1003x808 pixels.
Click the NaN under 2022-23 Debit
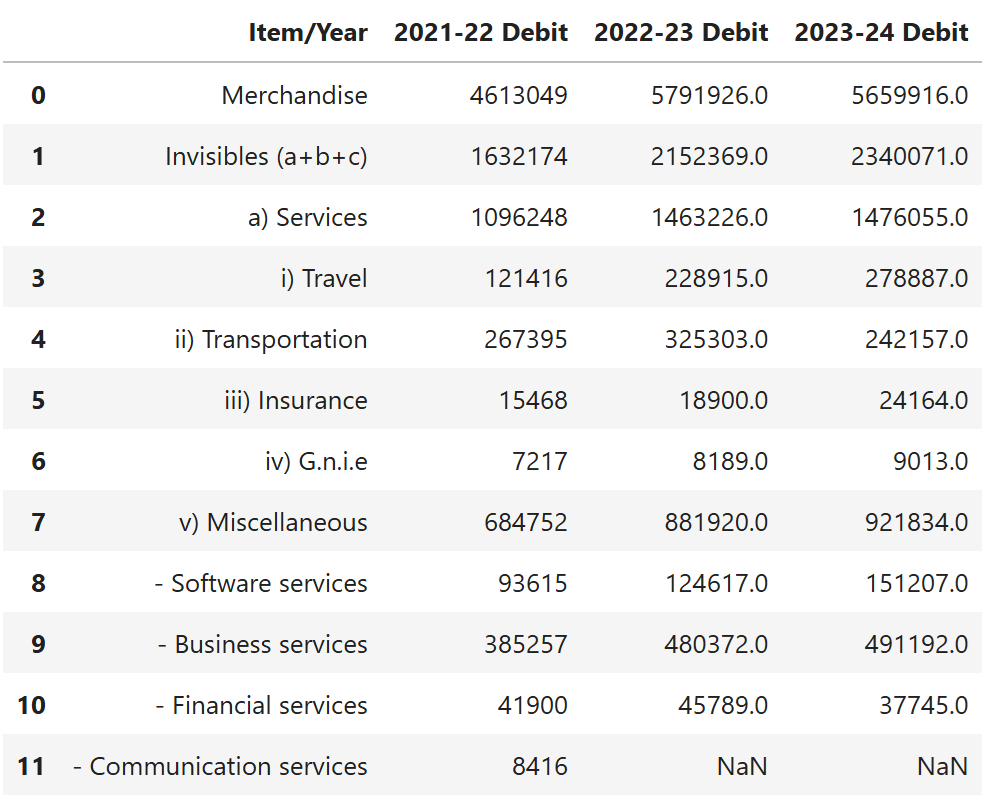point(742,767)
